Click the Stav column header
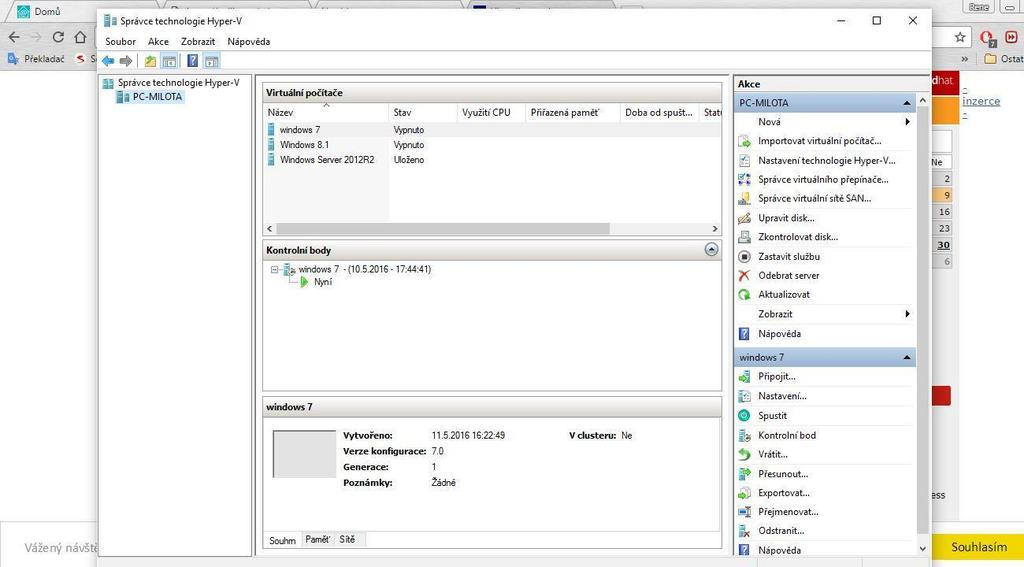The width and height of the screenshot is (1024, 567). [423, 112]
